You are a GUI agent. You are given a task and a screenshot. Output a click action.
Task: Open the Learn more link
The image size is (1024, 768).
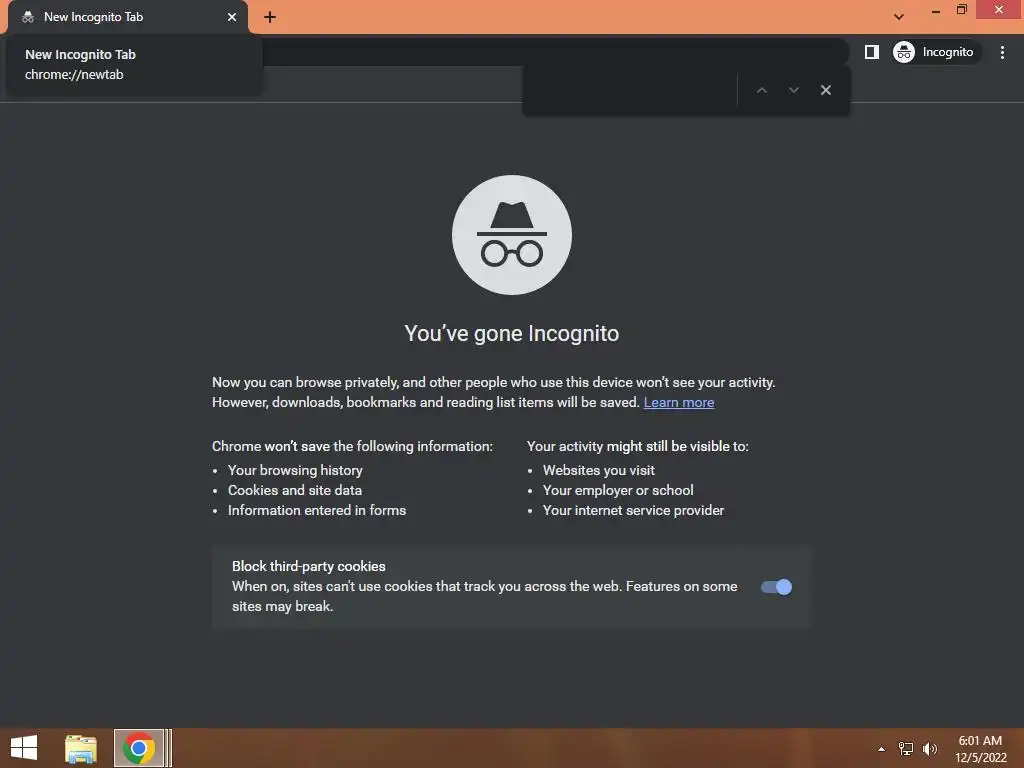coord(679,402)
